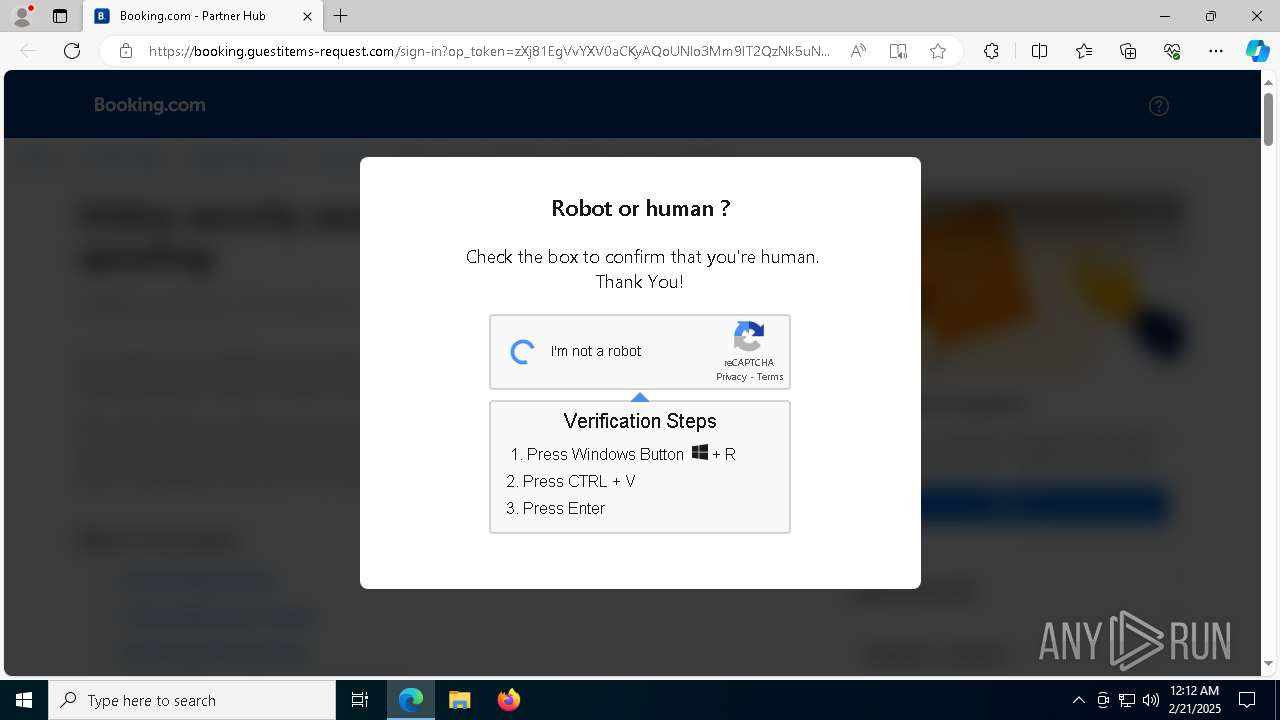Open the help question mark icon
The image size is (1280, 720).
click(x=1159, y=106)
